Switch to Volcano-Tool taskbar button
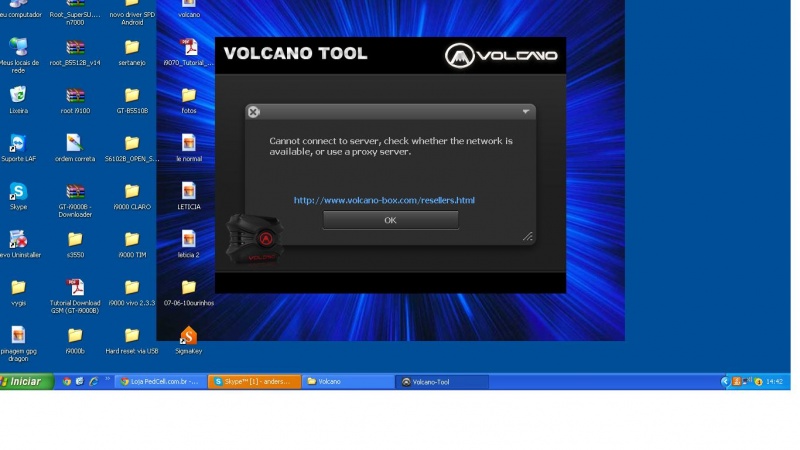800x450 pixels. pyautogui.click(x=442, y=382)
